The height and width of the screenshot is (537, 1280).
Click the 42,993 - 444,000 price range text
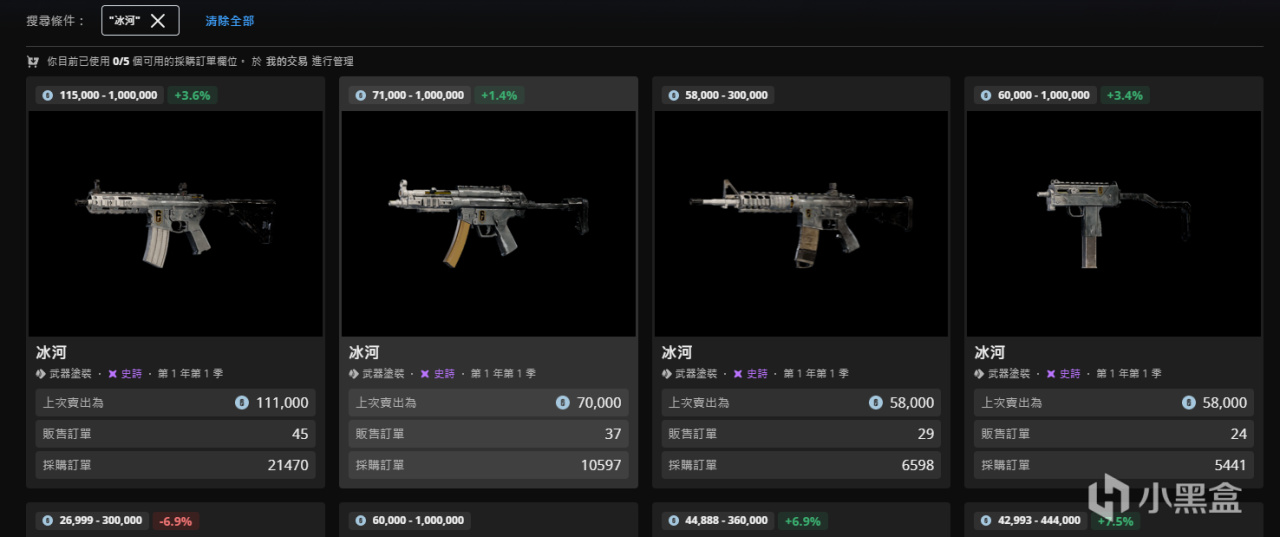1039,521
